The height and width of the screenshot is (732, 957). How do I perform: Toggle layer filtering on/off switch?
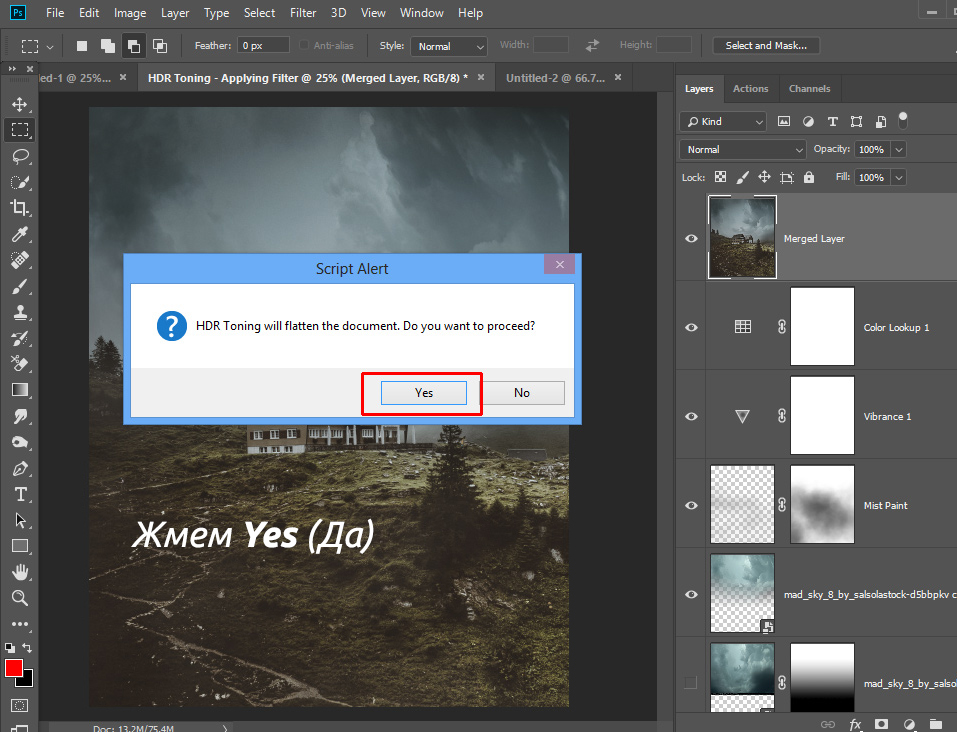click(x=903, y=120)
